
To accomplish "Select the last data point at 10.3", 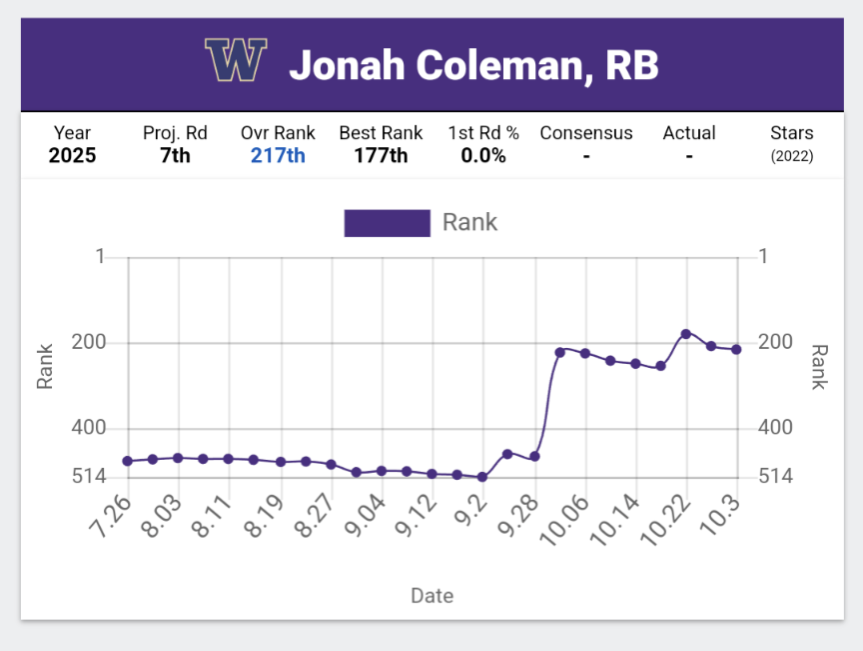I will pyautogui.click(x=736, y=349).
